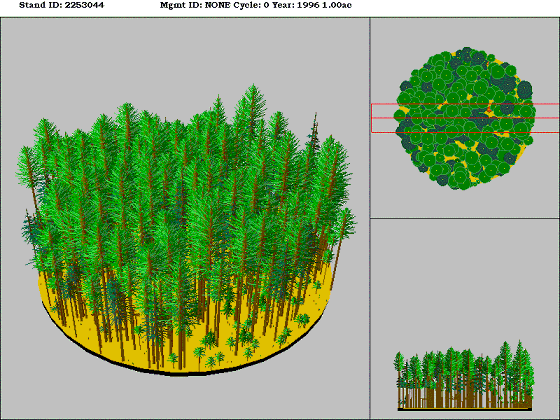
Task: Click the 'Year: 1996' header text
Action: [x=296, y=5]
